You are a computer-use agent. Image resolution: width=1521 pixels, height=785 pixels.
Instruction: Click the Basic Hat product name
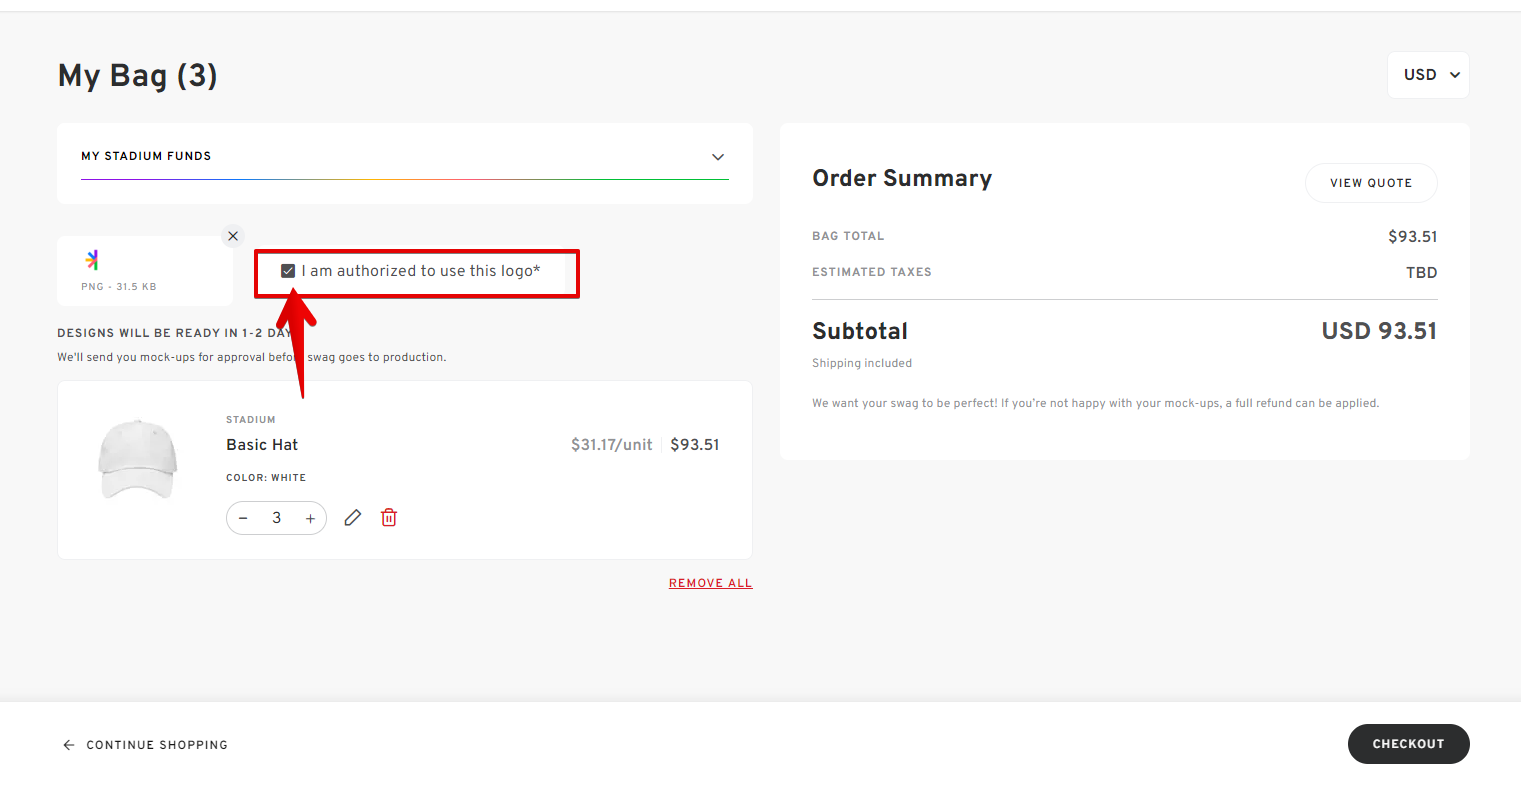tap(262, 445)
